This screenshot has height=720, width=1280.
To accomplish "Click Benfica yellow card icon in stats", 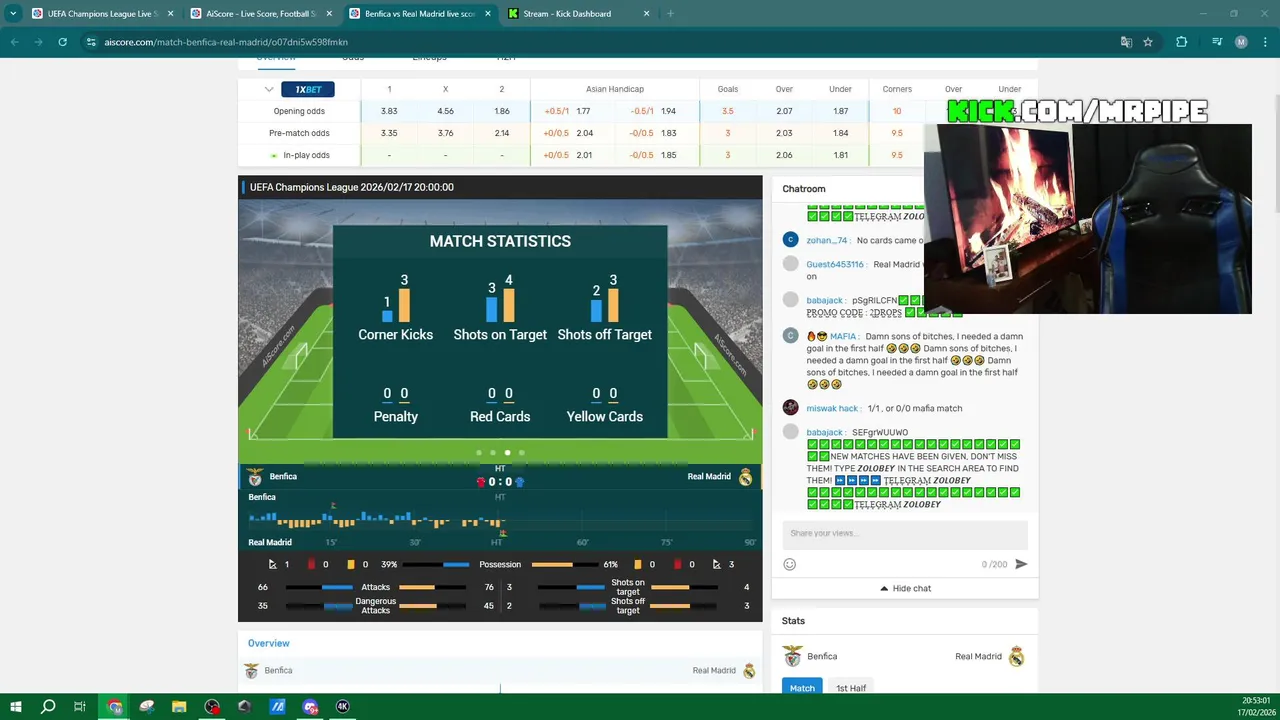I will coord(351,564).
